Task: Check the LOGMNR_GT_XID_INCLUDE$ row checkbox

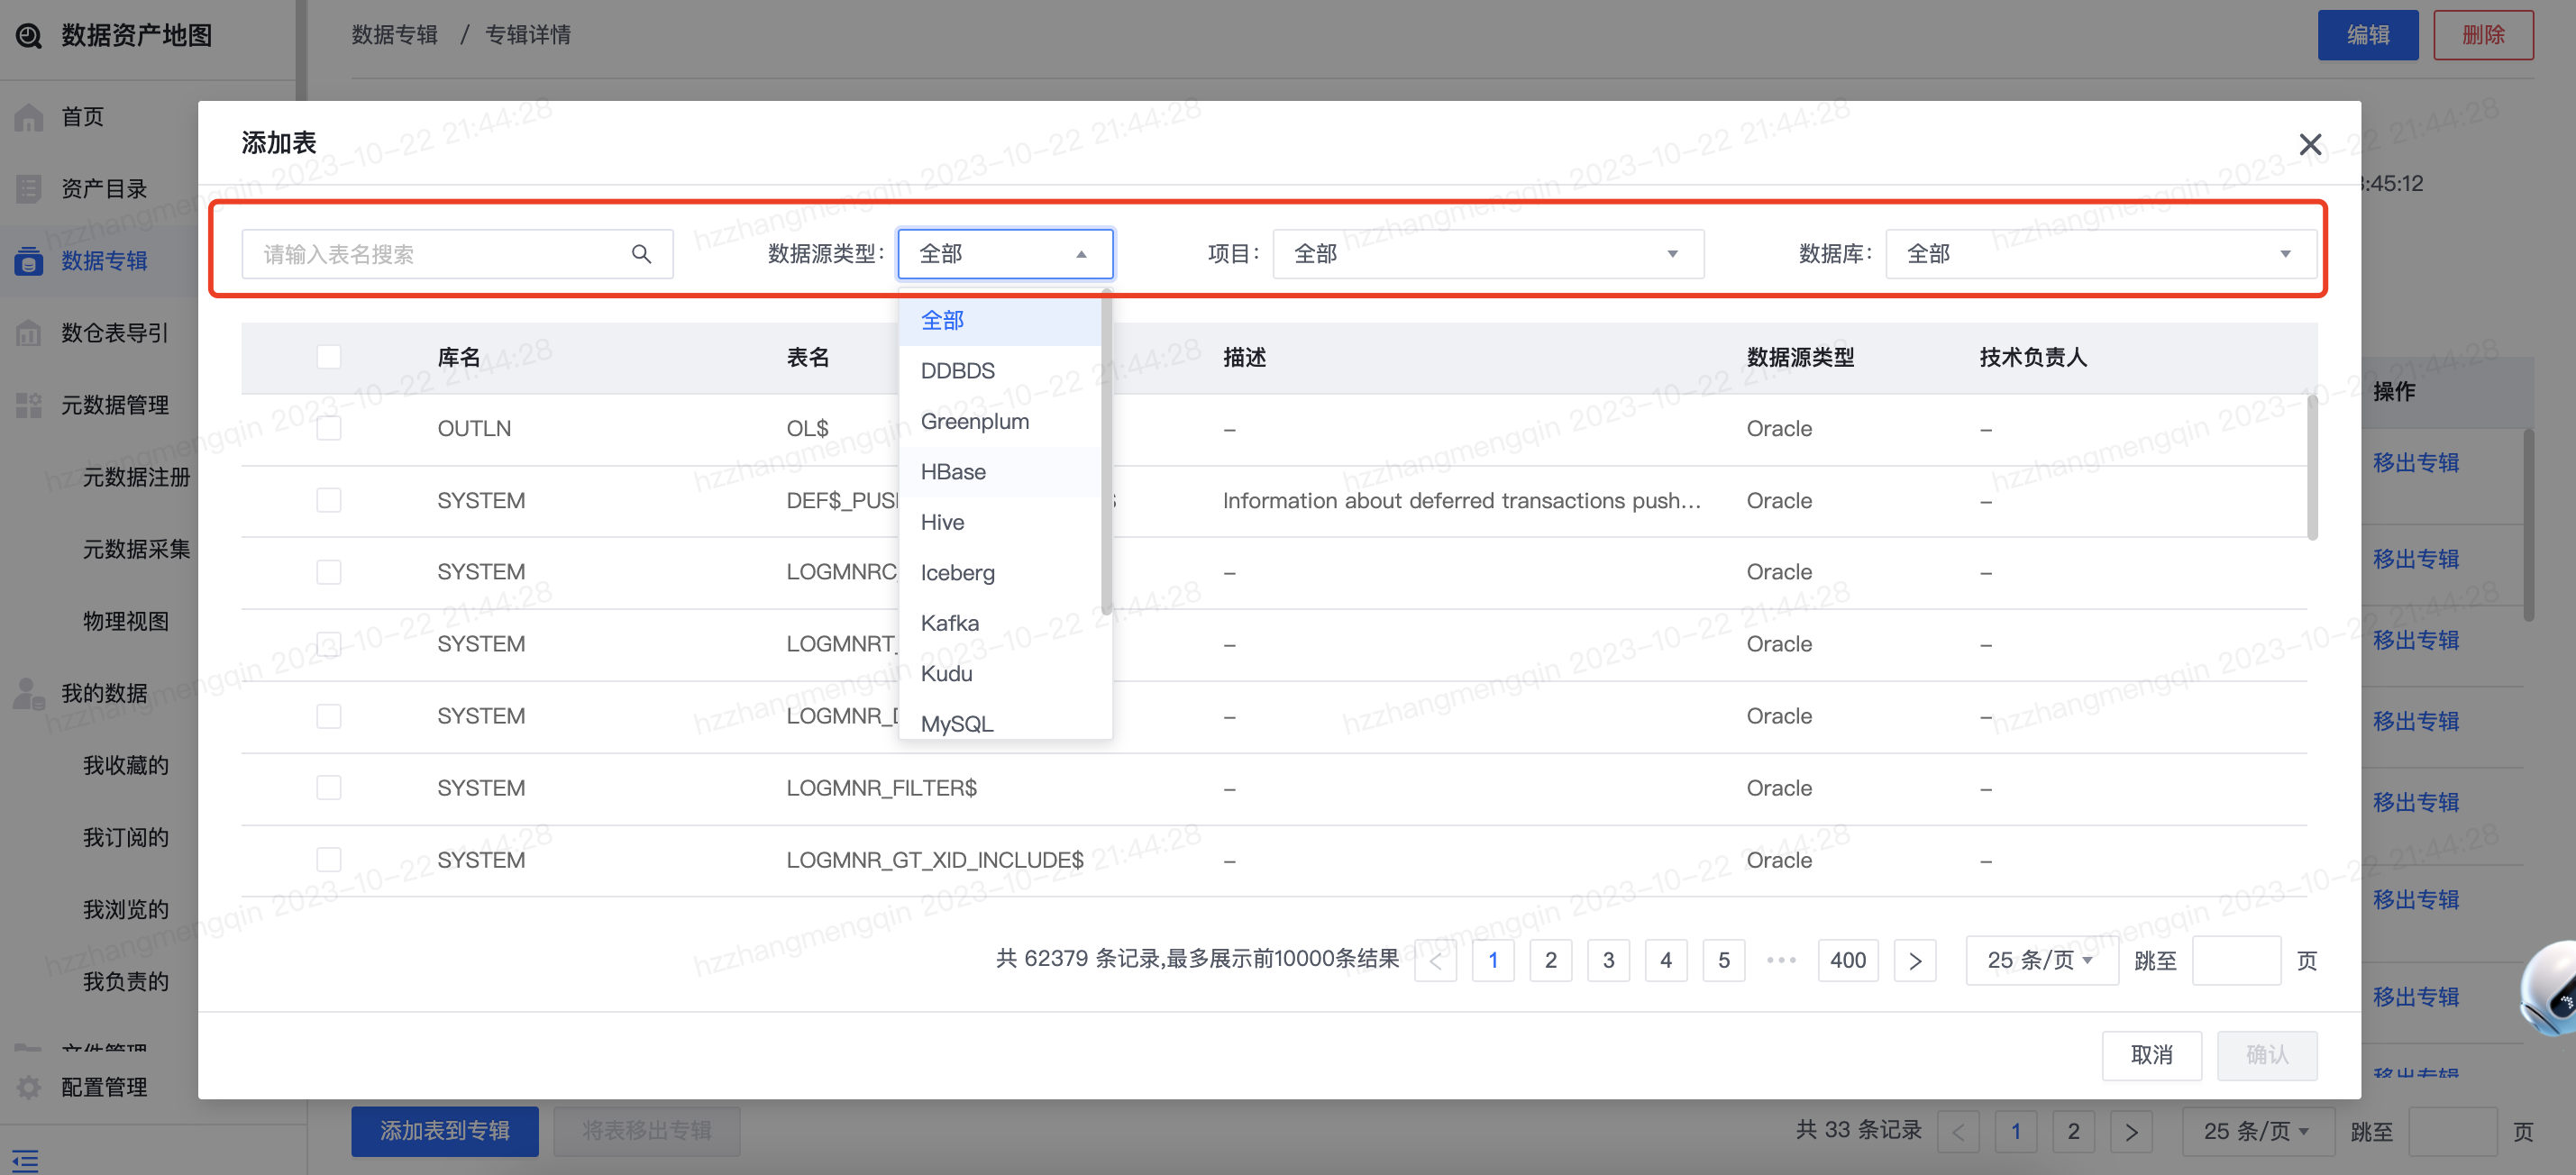Action: click(x=329, y=860)
